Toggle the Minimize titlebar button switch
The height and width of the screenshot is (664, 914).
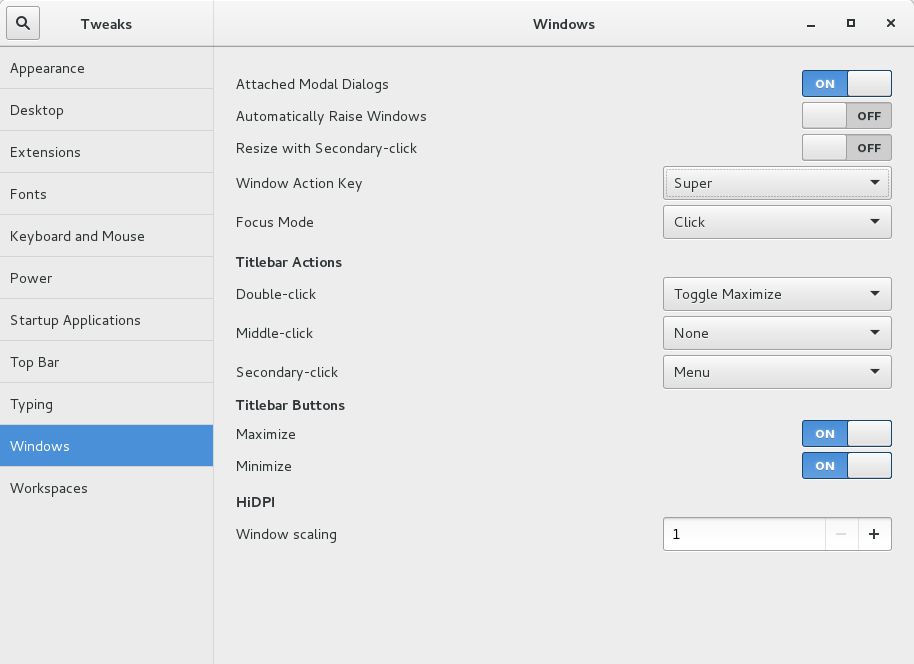click(846, 466)
